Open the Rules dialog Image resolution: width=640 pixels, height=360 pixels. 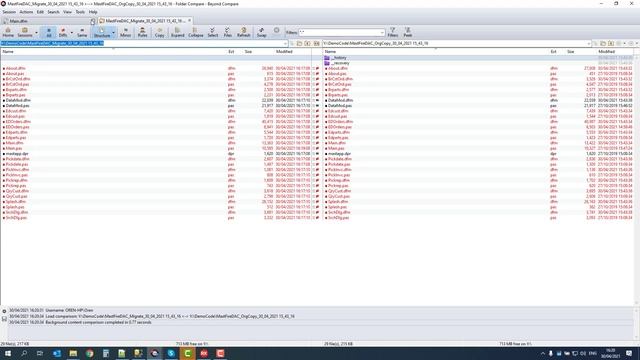[142, 32]
